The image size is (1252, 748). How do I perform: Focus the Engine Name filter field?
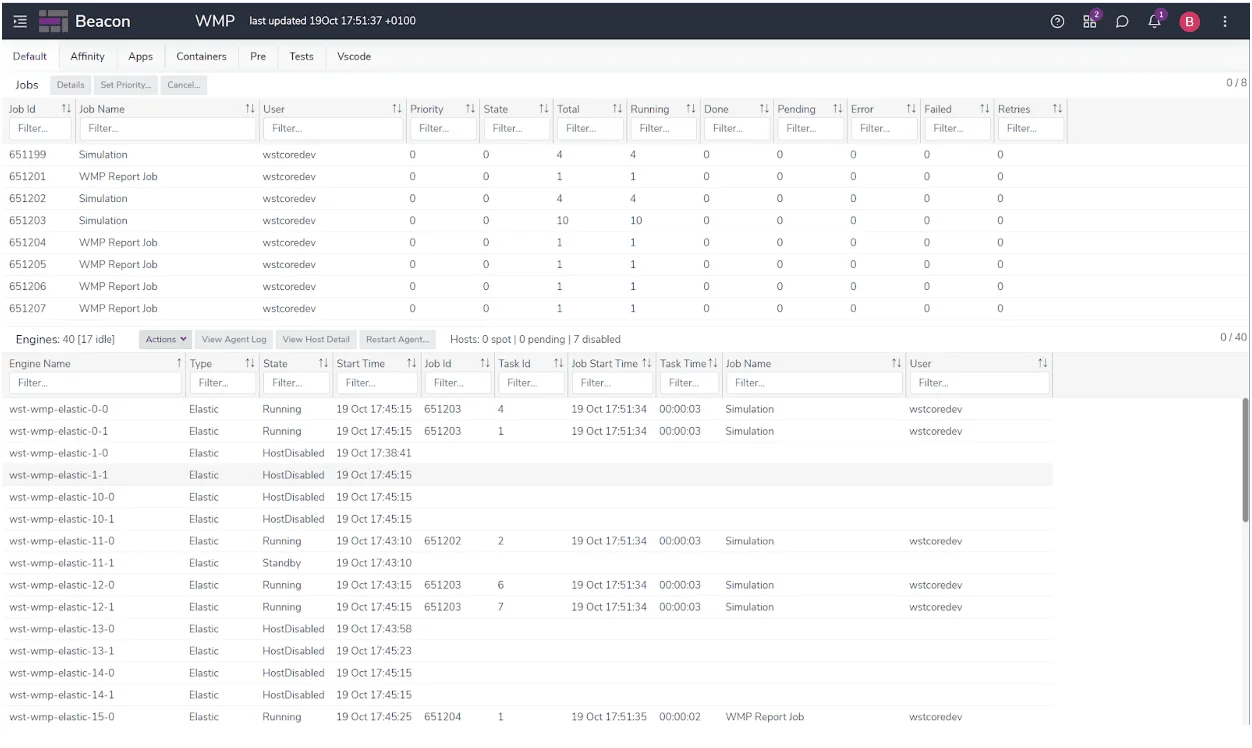[92, 383]
